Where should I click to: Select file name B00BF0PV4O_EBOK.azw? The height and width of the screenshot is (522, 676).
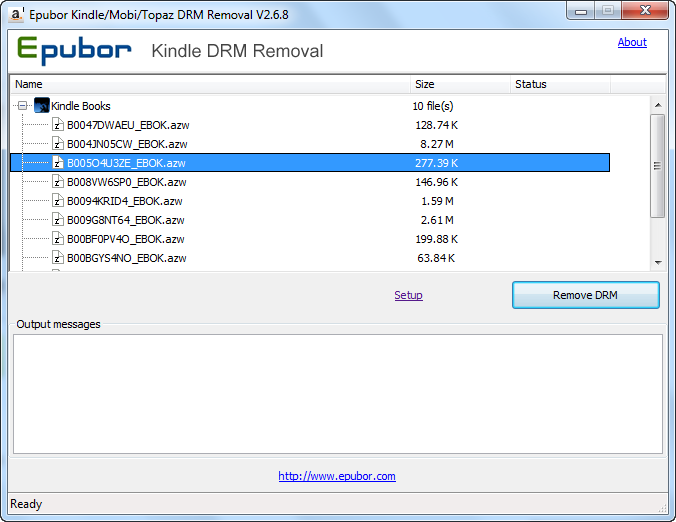(125, 239)
